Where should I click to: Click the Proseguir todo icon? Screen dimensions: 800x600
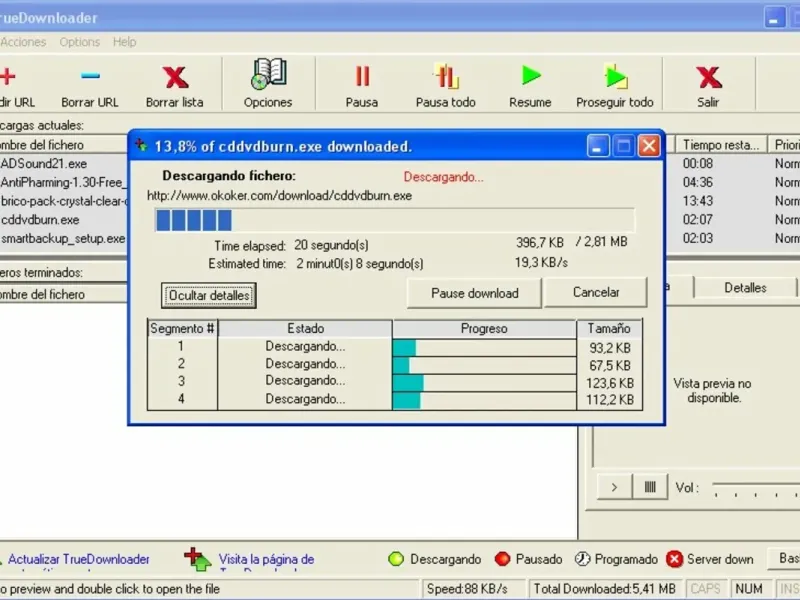pyautogui.click(x=615, y=77)
